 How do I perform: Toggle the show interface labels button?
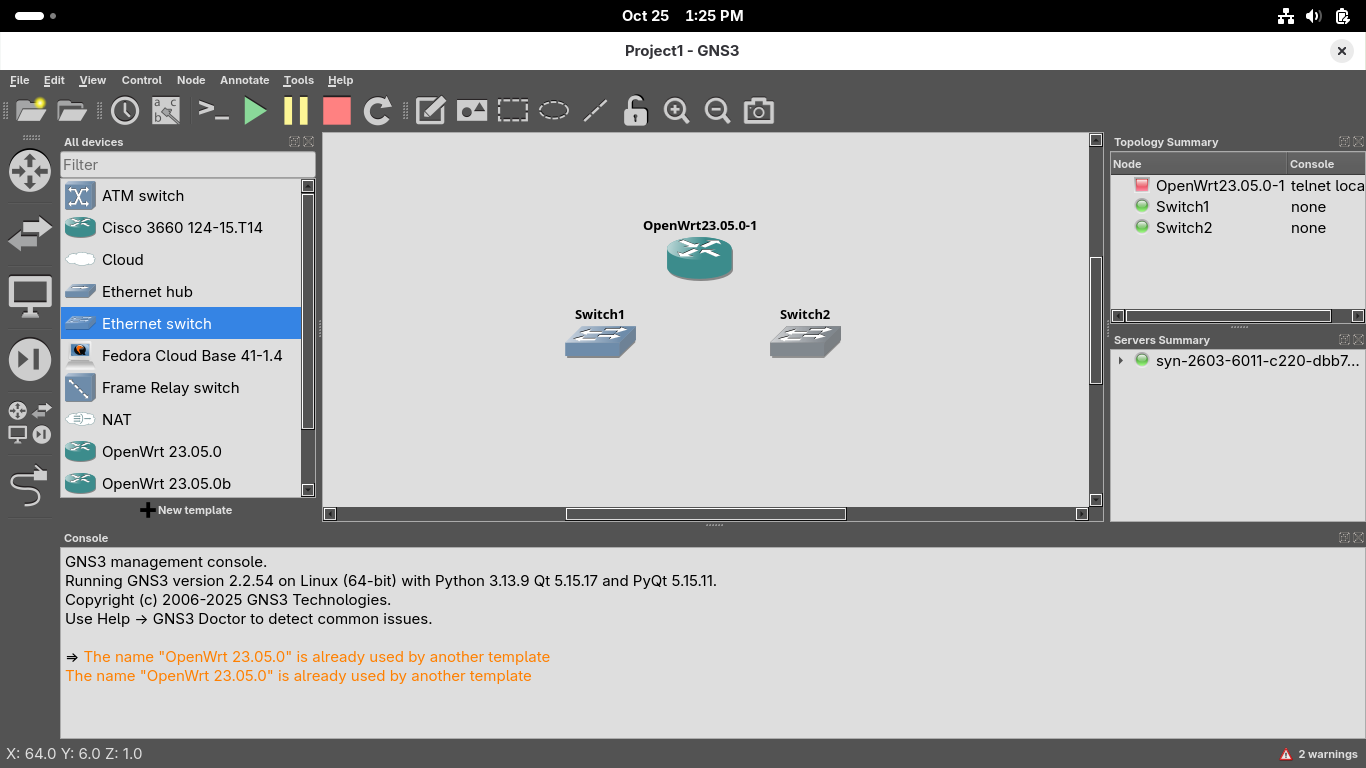tap(166, 111)
